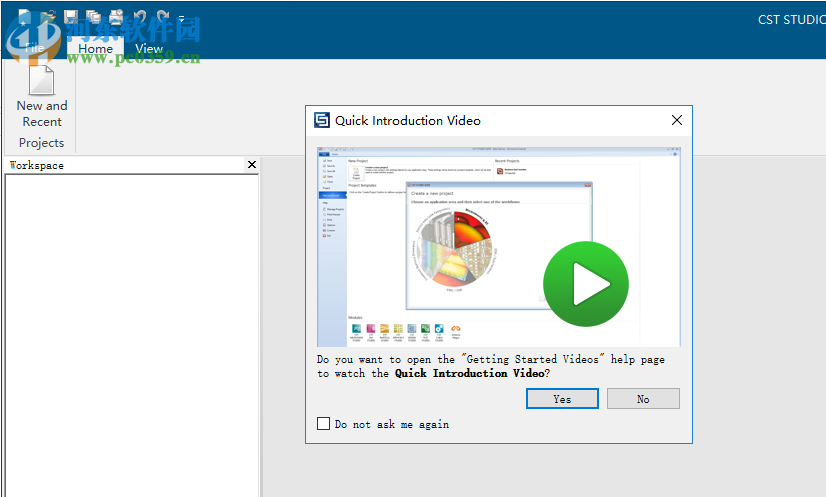Click Yes to open Getting Started Videos
The image size is (826, 497).
[x=562, y=399]
